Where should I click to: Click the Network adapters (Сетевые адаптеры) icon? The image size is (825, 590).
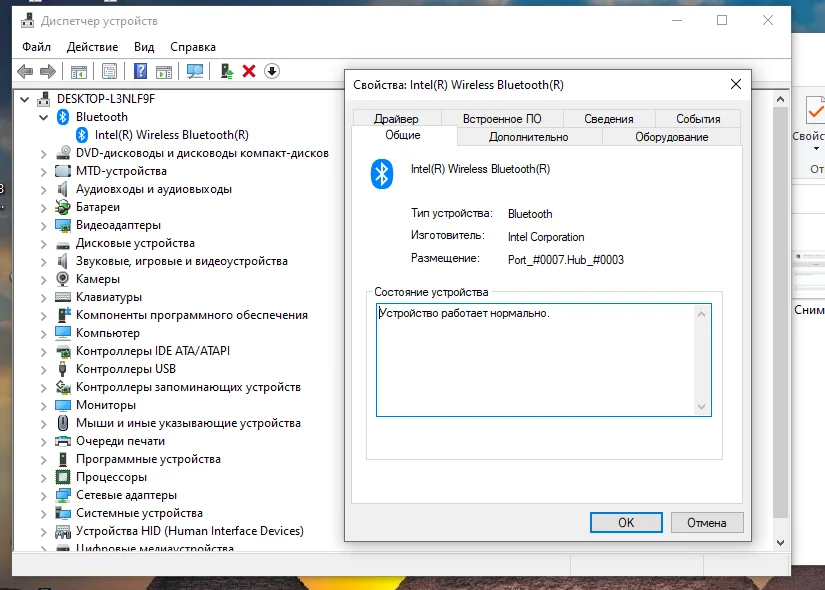coord(63,495)
